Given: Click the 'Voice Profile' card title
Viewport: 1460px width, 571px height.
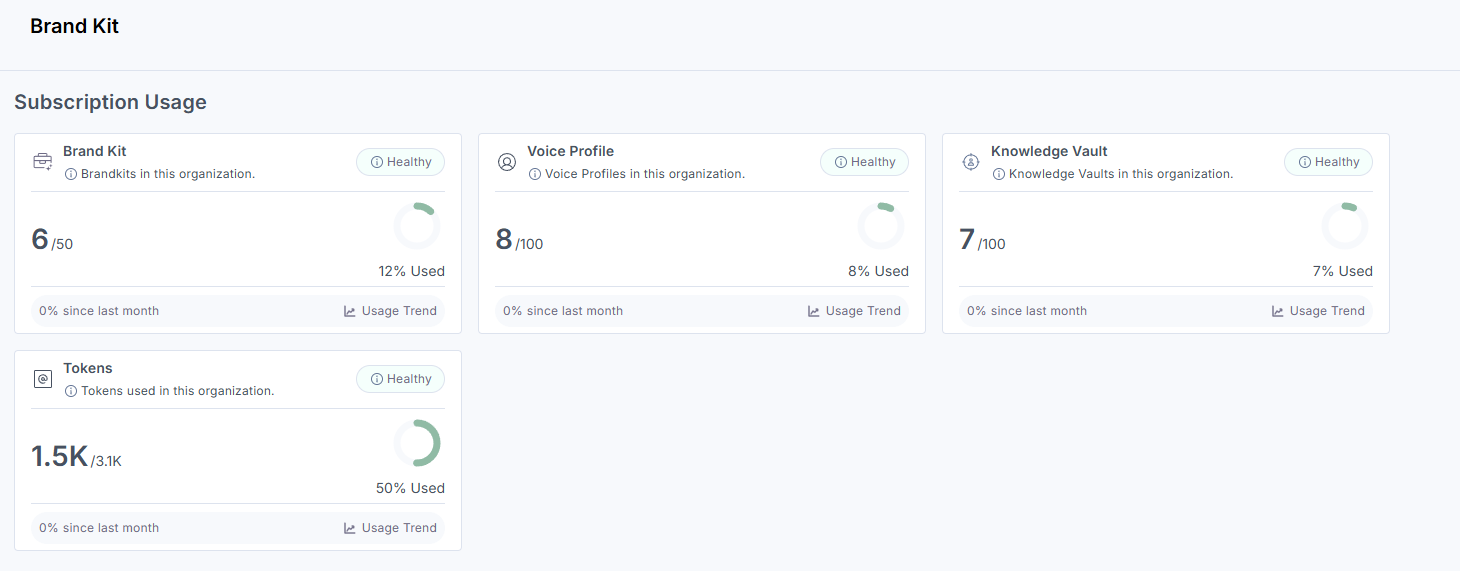Looking at the screenshot, I should tap(571, 151).
